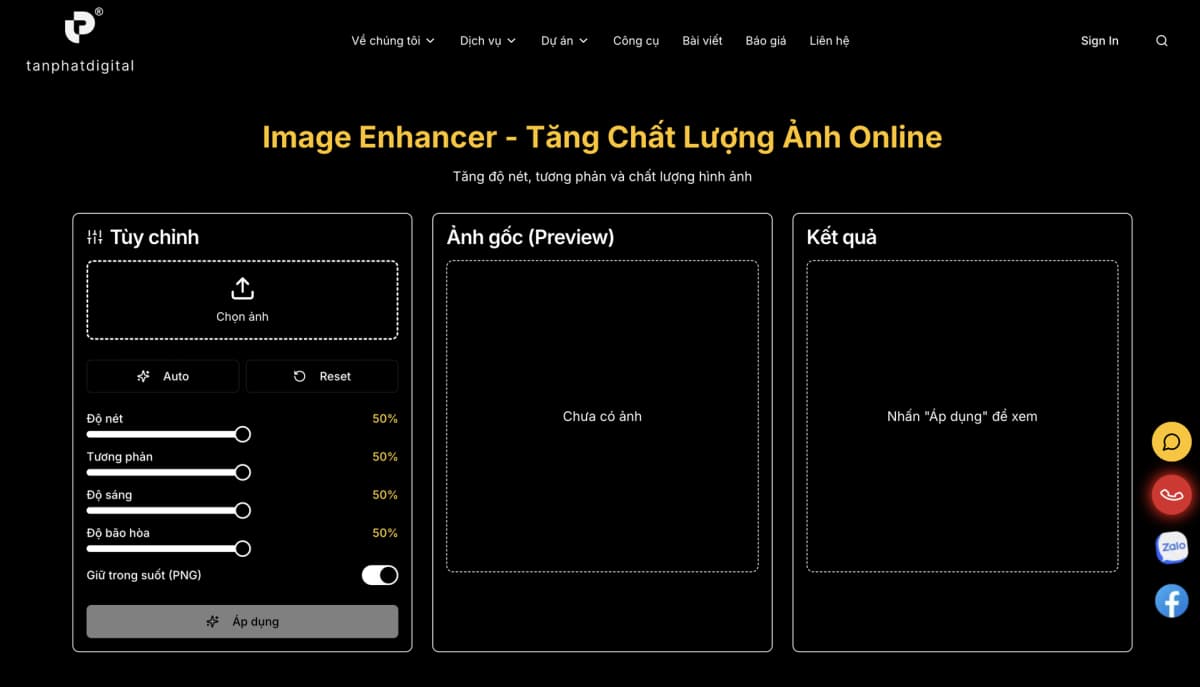Screen dimensions: 1200x687
Task: Expand the Dịch vụ menu
Action: [488, 41]
